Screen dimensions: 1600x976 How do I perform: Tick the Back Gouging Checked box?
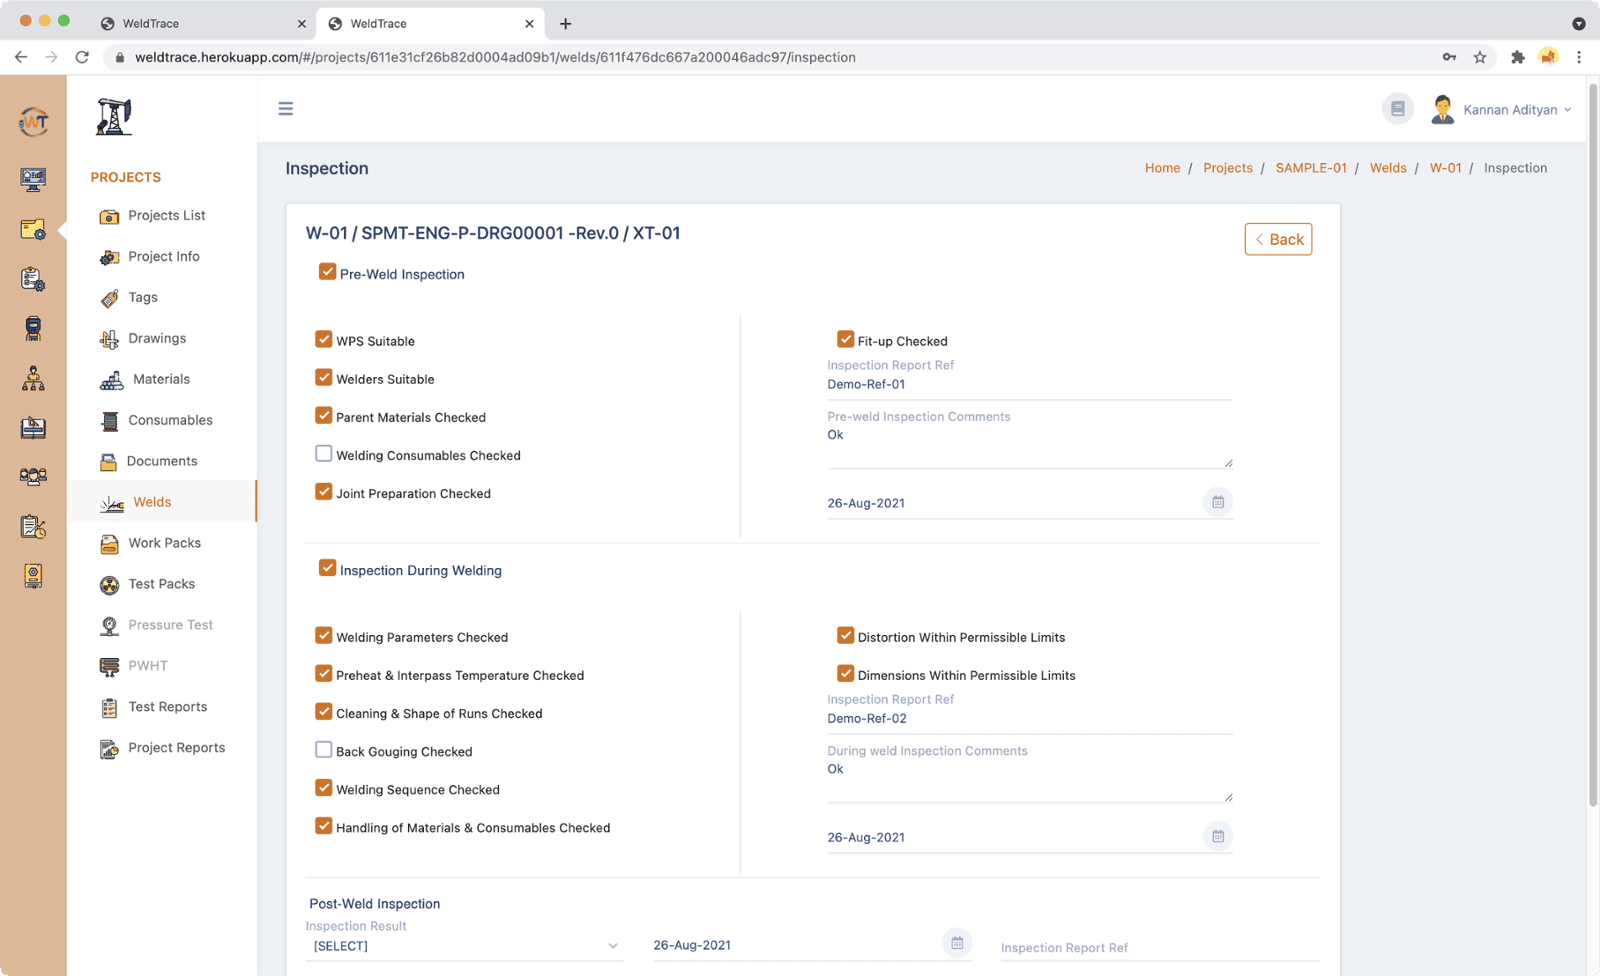coord(324,750)
